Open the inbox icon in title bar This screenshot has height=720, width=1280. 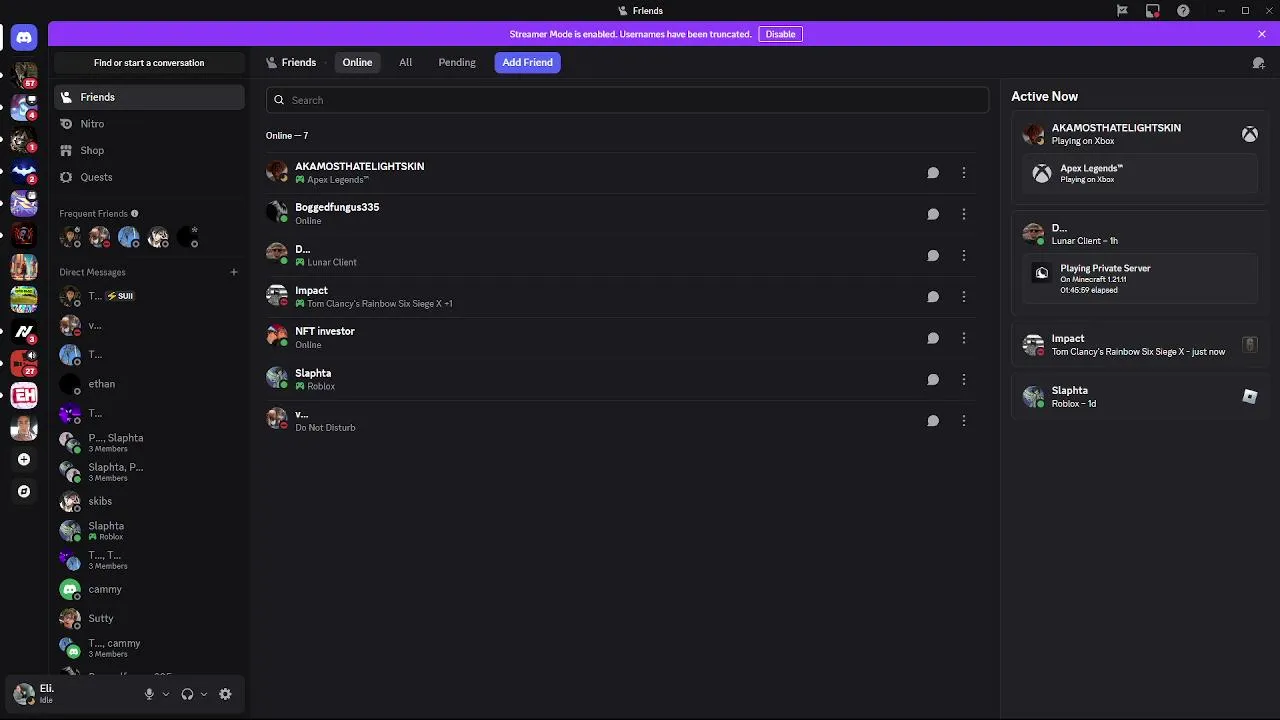point(1153,11)
